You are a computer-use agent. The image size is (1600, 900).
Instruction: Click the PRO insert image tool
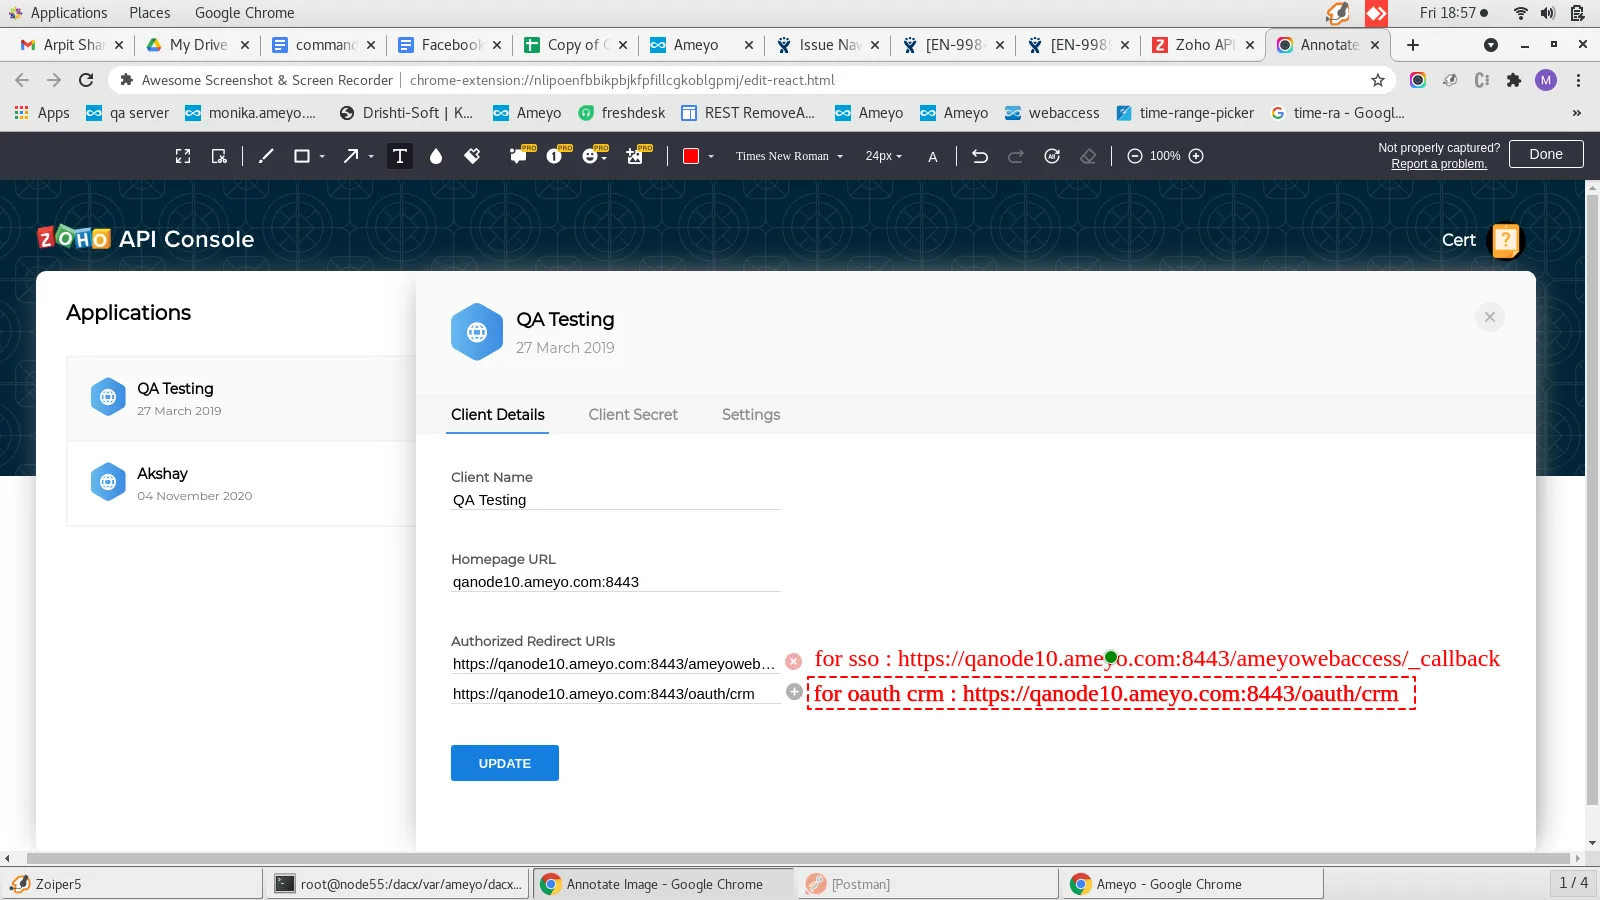[x=634, y=156]
